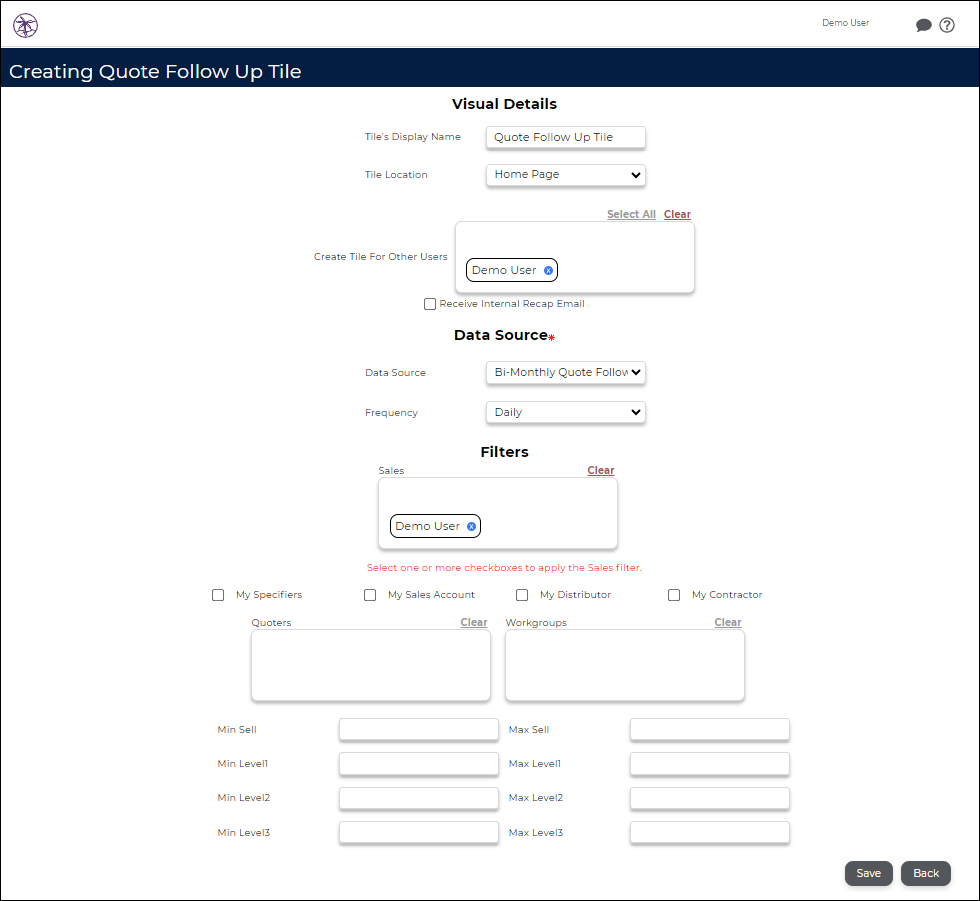The width and height of the screenshot is (980, 901).
Task: Clear the Sales filter selection
Action: [x=600, y=470]
